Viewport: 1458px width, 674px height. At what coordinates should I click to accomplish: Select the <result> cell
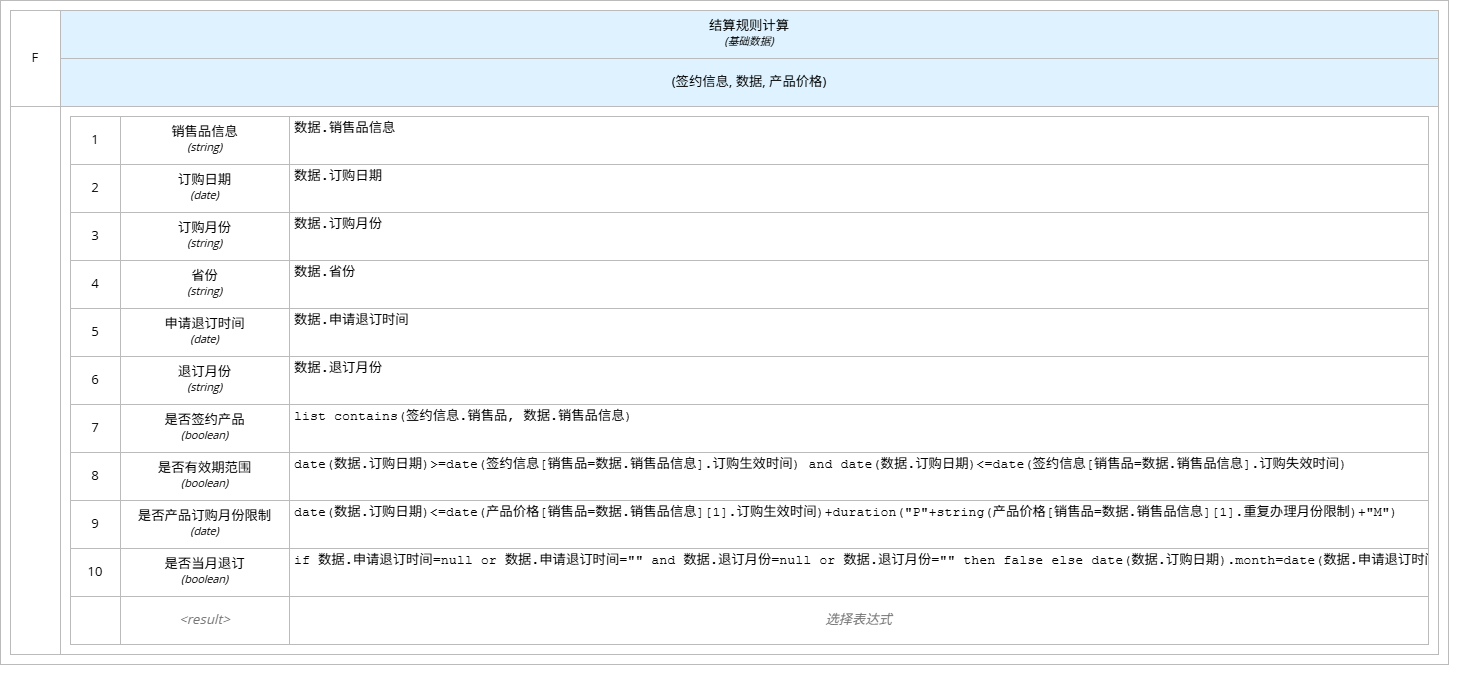click(204, 618)
